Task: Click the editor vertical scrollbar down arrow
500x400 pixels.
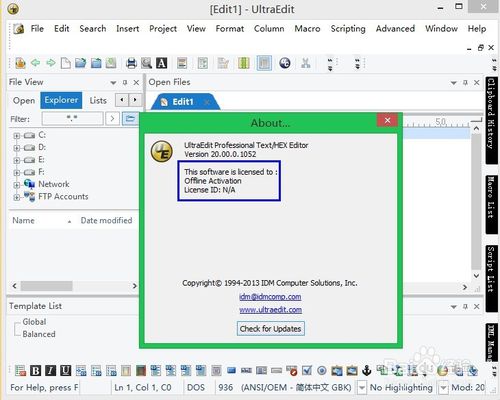Action: click(x=476, y=276)
